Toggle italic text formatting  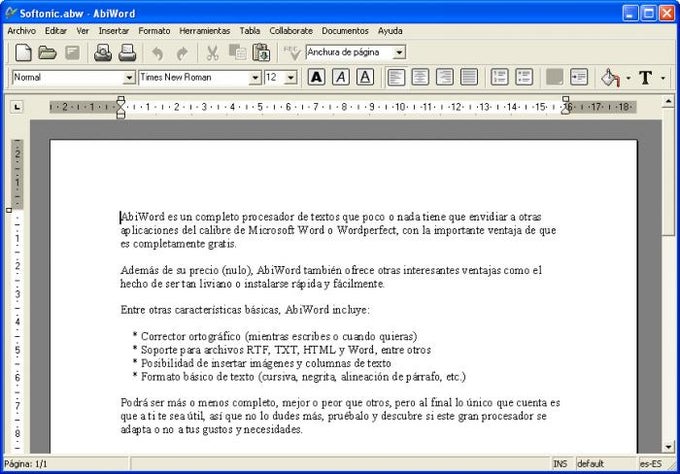tap(341, 77)
